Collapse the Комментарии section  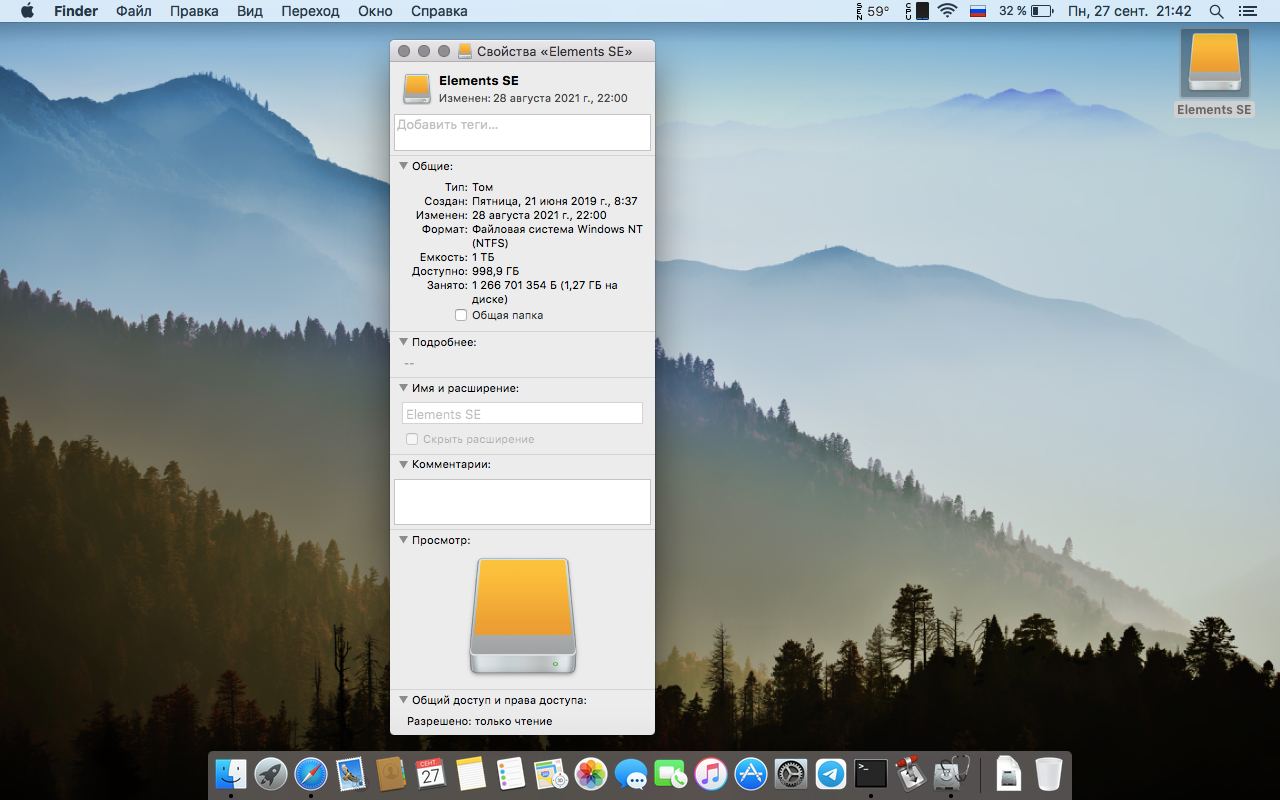tap(404, 464)
